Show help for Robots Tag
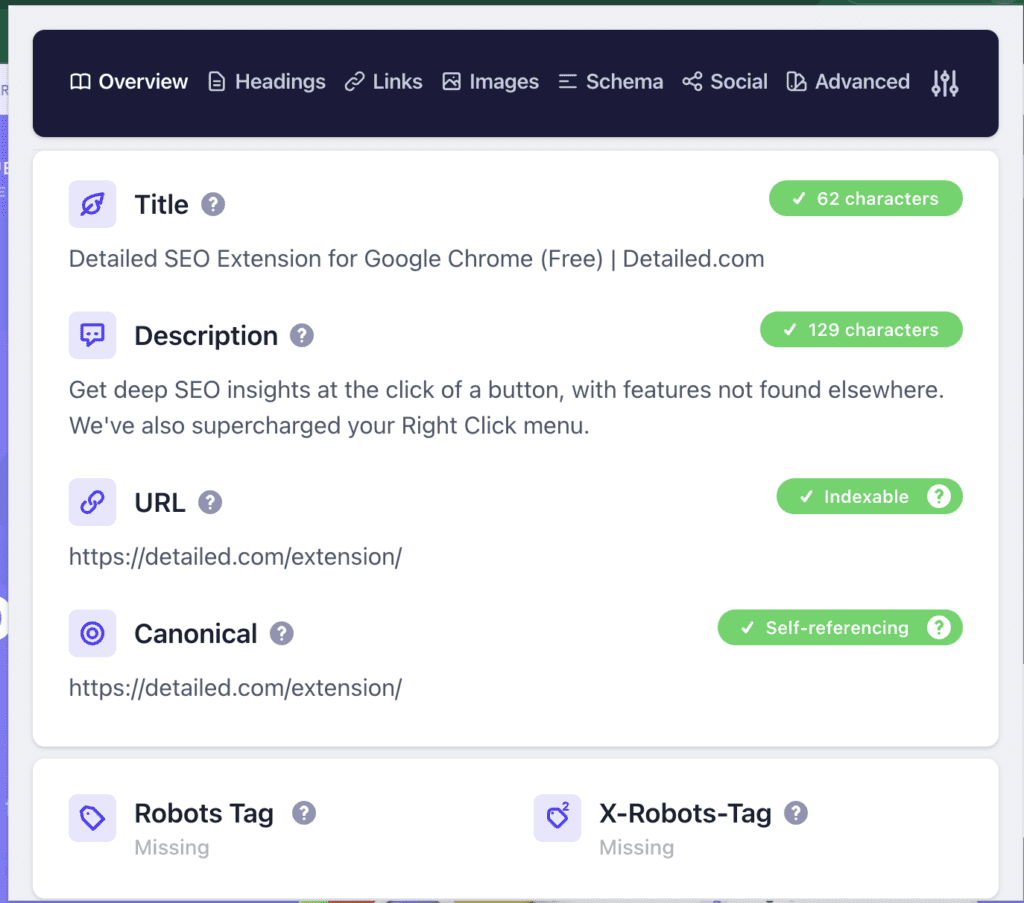1024x903 pixels. click(x=304, y=813)
